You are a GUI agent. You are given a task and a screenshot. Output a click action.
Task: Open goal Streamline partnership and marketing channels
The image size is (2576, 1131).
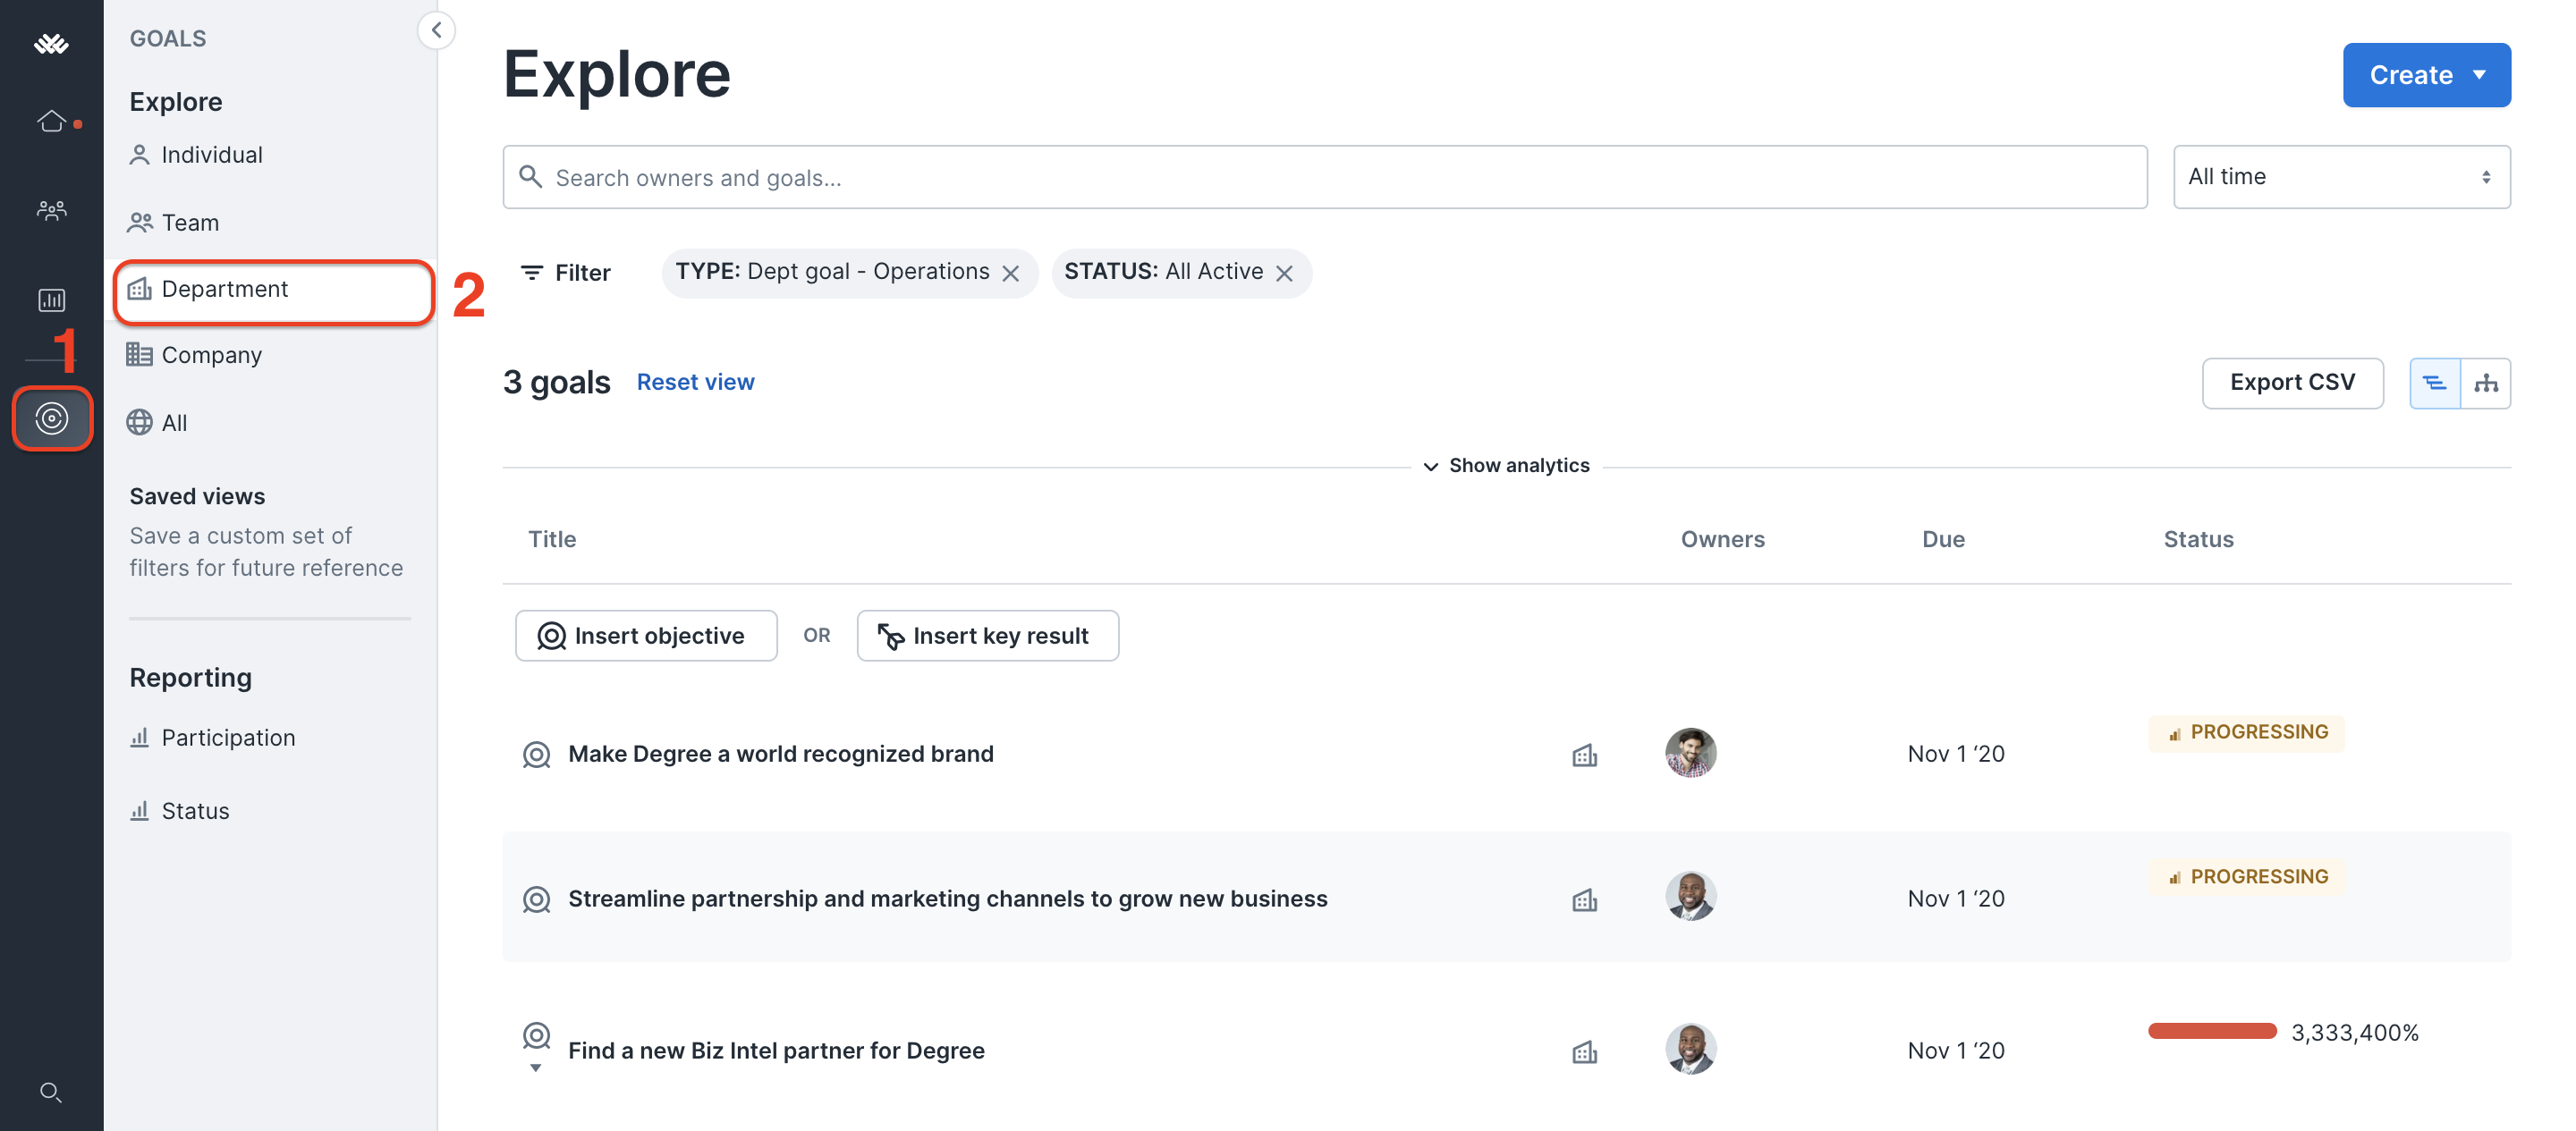947,899
